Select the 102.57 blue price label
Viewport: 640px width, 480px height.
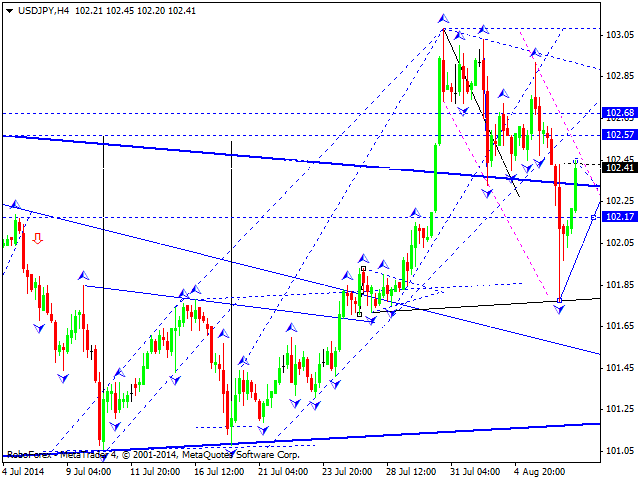[x=620, y=134]
